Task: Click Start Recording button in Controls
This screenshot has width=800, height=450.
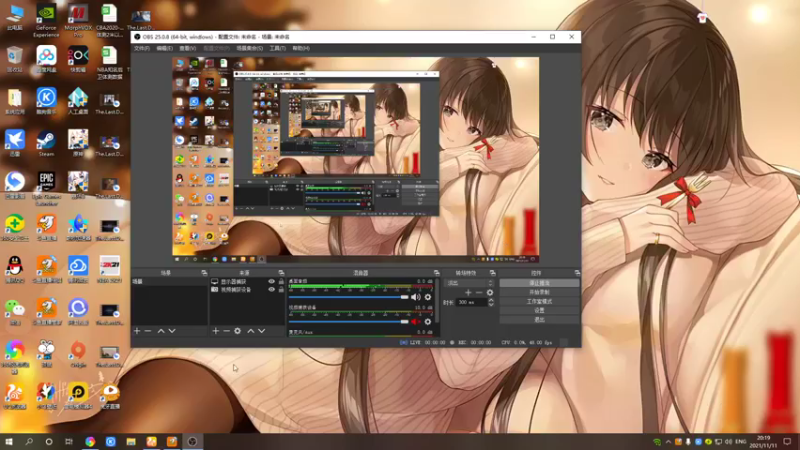Action: (539, 292)
